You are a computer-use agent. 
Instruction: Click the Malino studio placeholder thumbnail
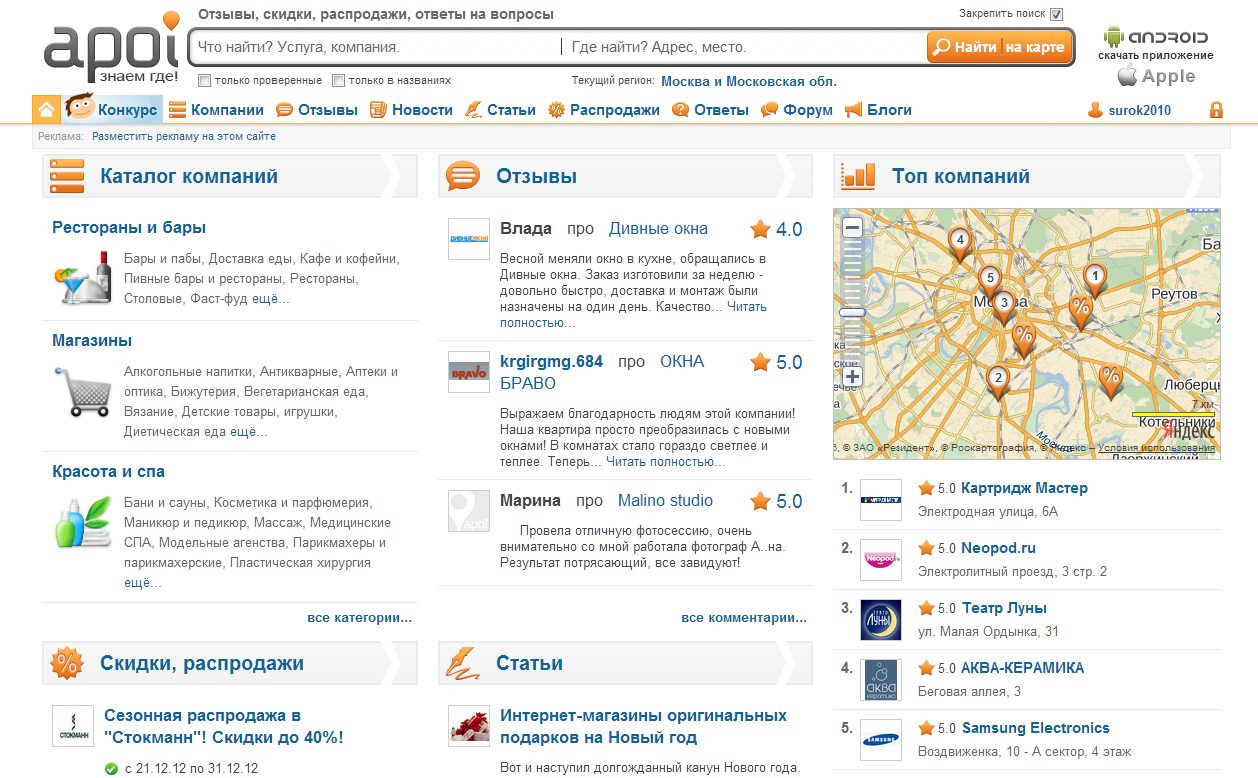(469, 511)
